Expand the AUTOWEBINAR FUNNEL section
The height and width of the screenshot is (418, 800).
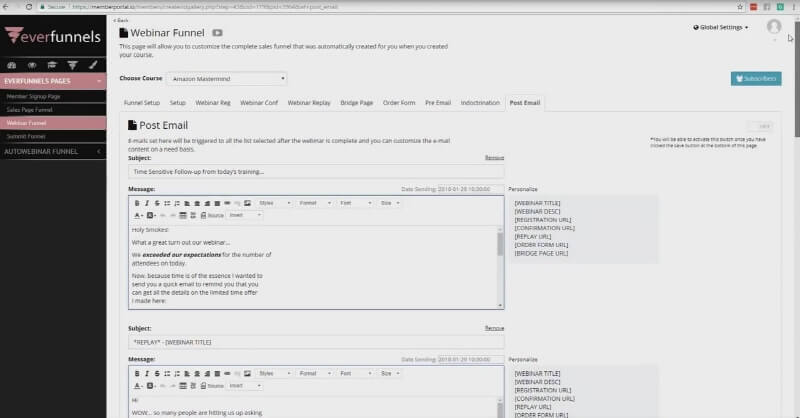[x=53, y=152]
